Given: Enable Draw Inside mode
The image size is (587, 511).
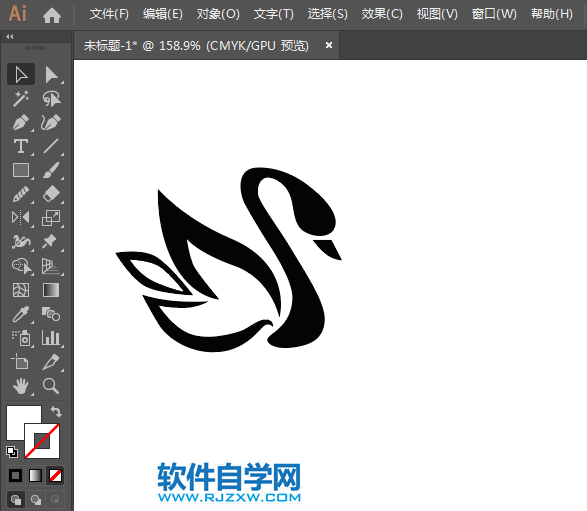Looking at the screenshot, I should coord(55,499).
